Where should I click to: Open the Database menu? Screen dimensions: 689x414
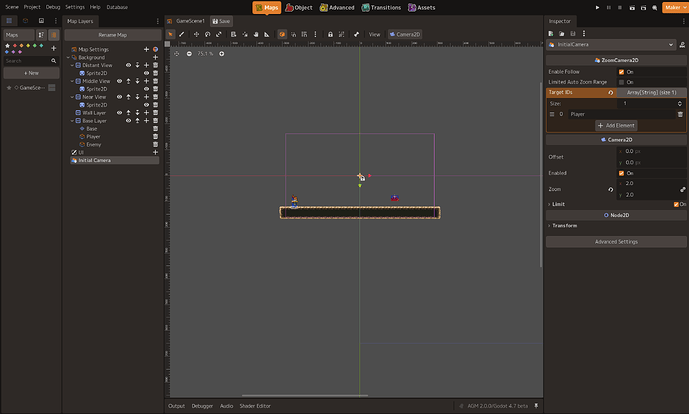coord(117,7)
